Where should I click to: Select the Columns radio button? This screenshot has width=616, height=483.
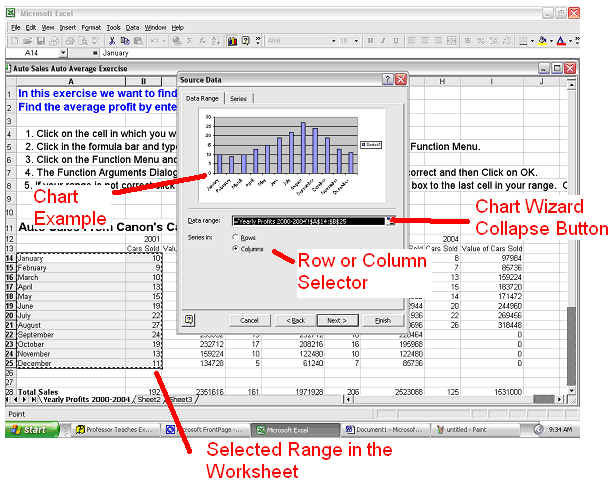[236, 248]
